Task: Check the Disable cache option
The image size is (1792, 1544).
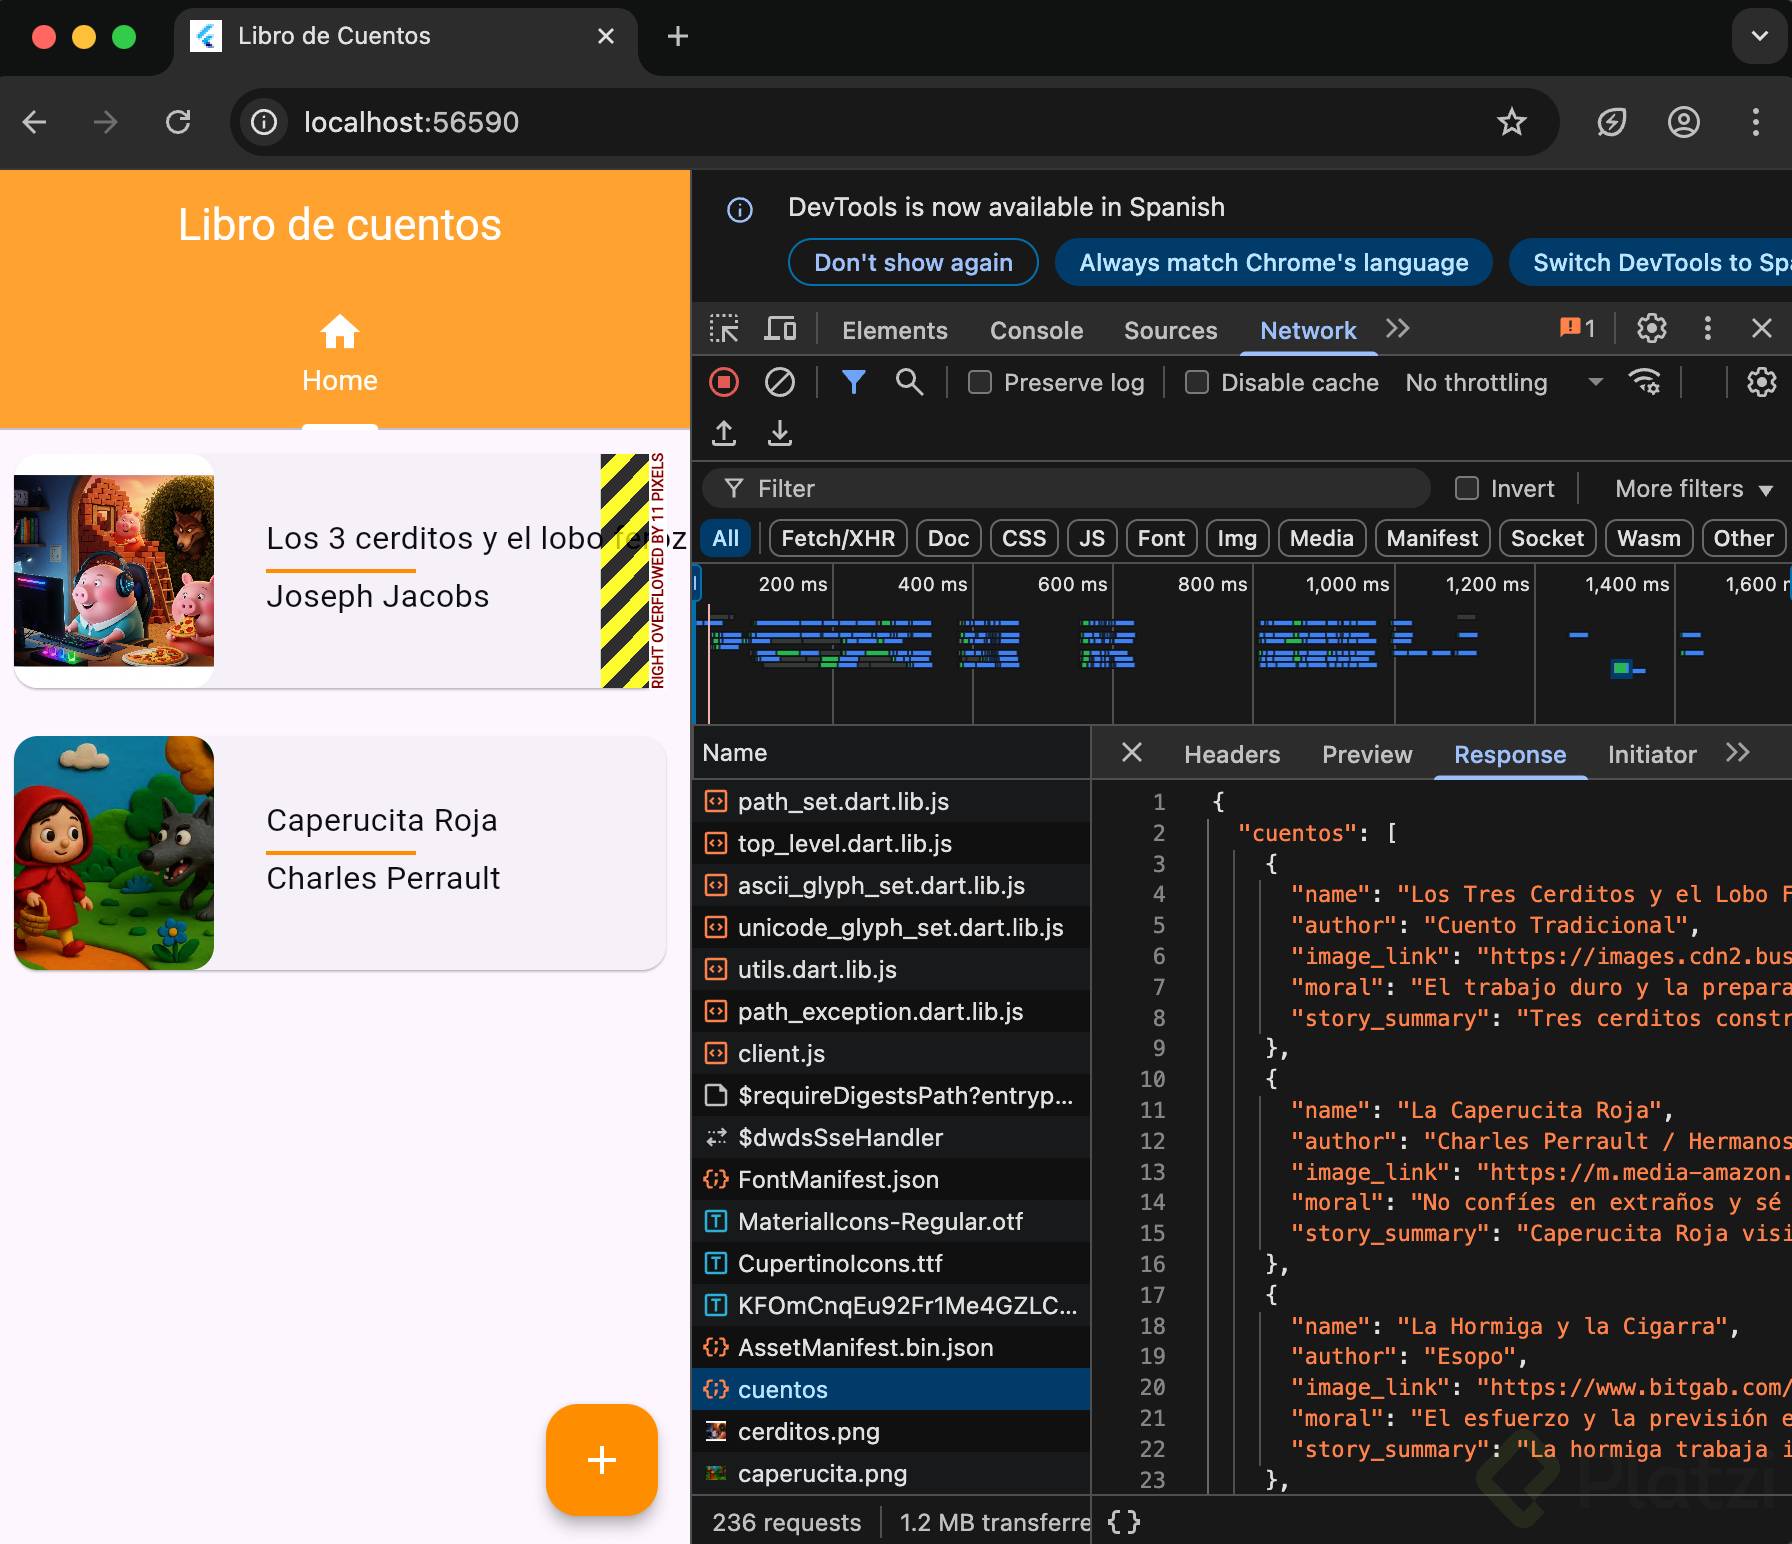Action: coord(1197,383)
